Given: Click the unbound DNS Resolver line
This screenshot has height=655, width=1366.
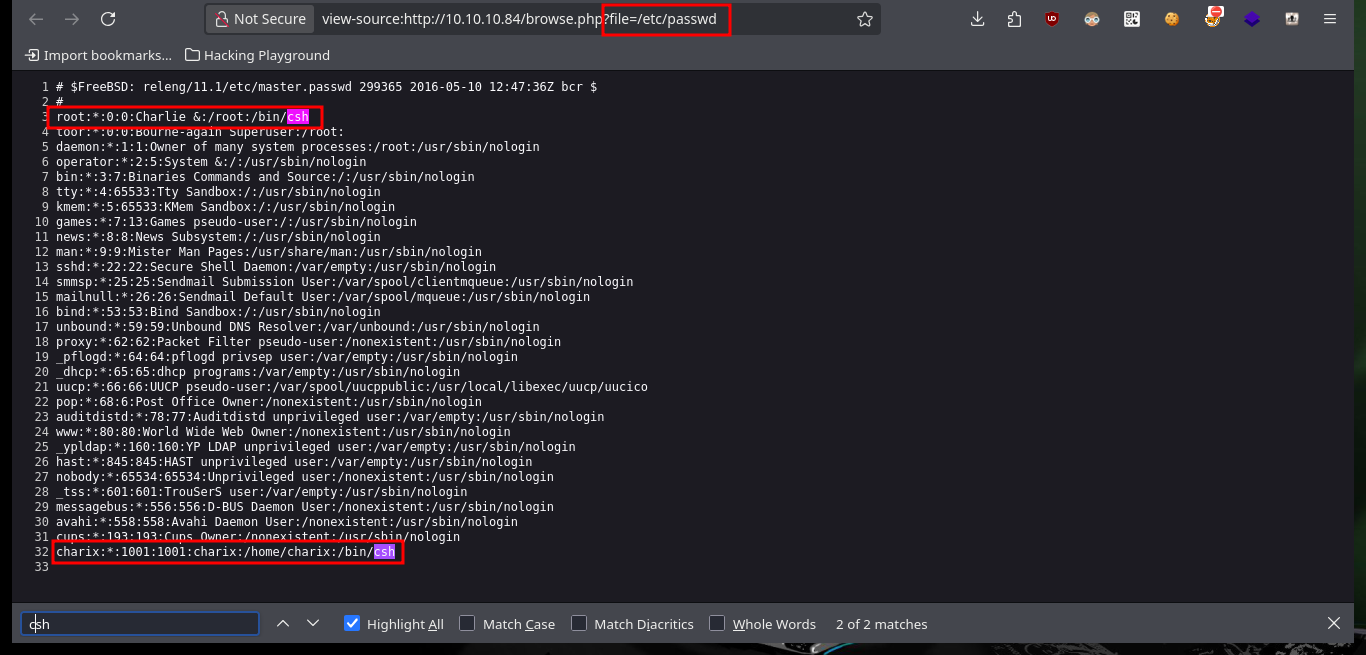Looking at the screenshot, I should click(x=298, y=327).
